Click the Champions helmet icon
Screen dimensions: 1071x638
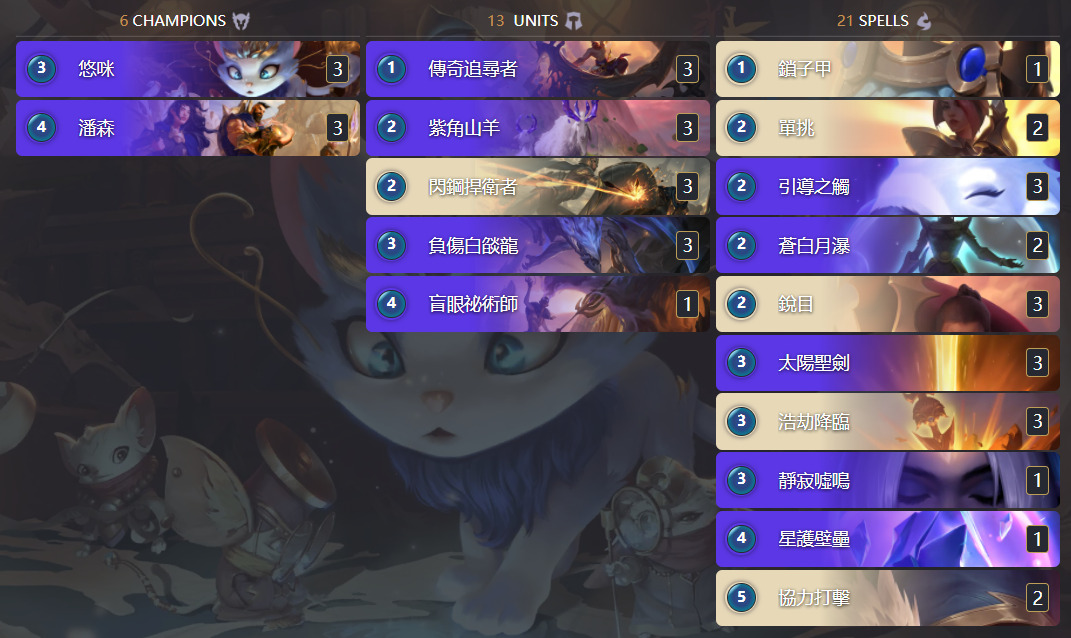pos(241,21)
